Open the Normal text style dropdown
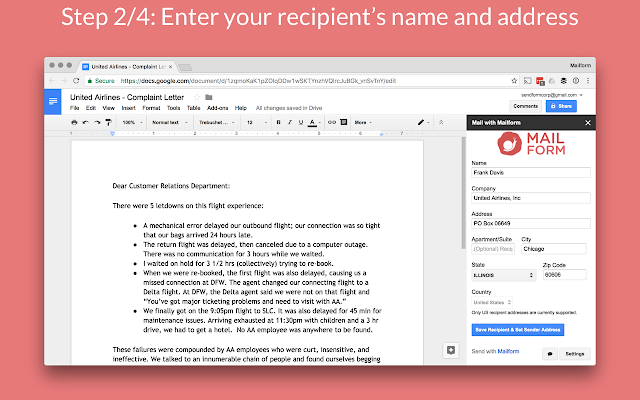The width and height of the screenshot is (640, 400). 169,122
